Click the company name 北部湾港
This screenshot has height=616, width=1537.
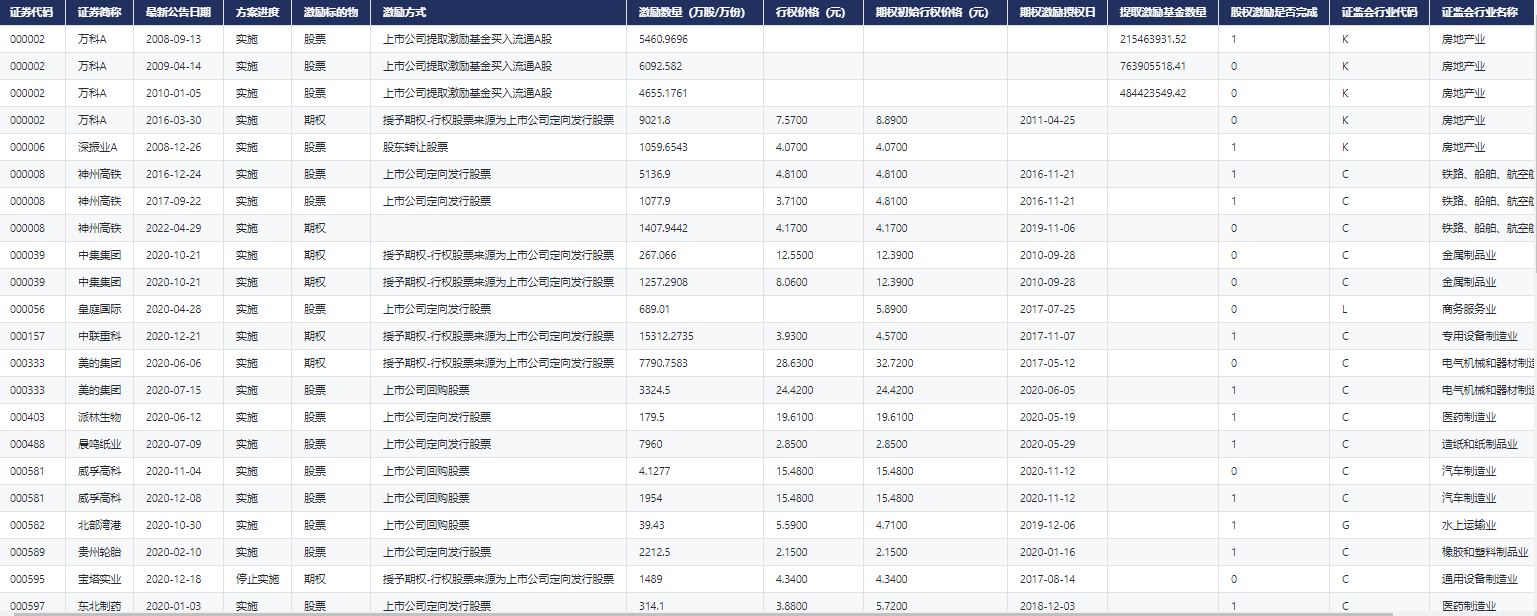coord(99,525)
